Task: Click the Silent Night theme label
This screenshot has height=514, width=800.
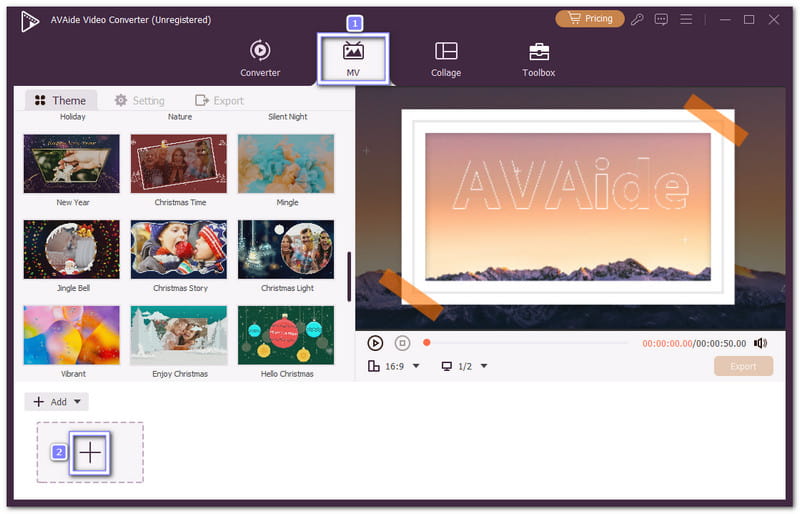Action: point(288,117)
